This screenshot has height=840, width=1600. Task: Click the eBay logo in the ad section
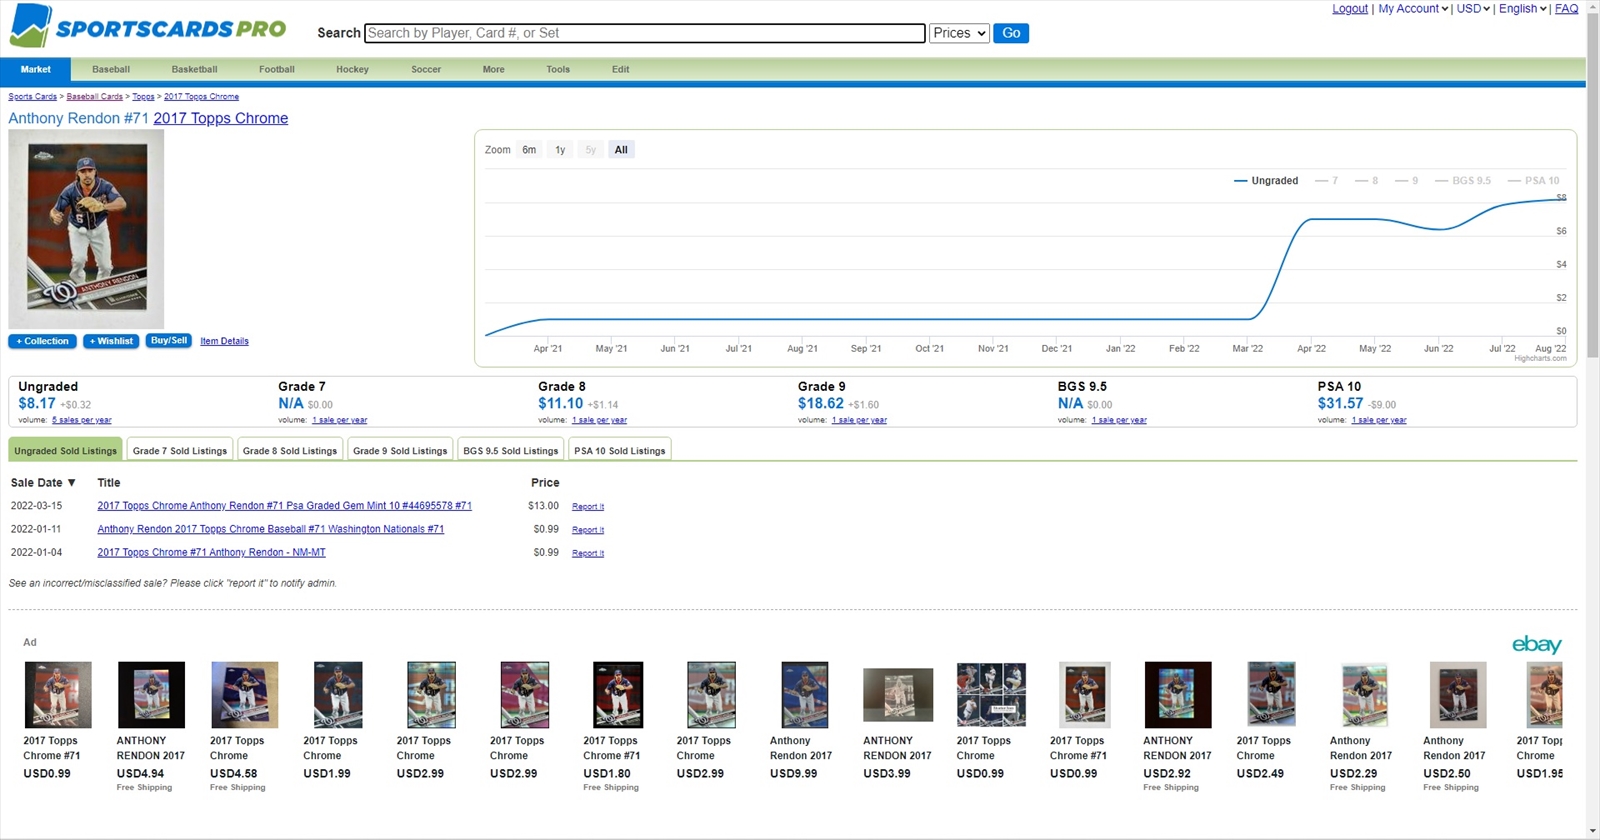(x=1537, y=645)
